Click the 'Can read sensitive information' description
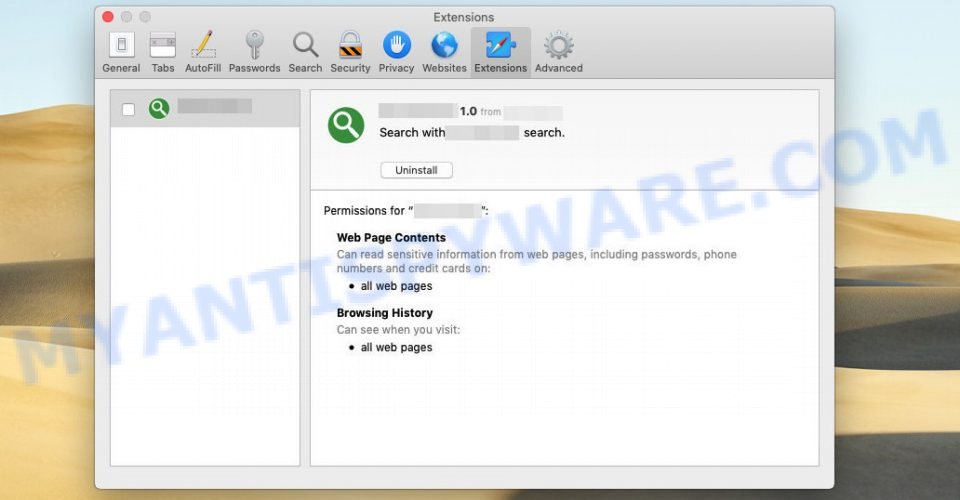Image resolution: width=960 pixels, height=500 pixels. [536, 261]
